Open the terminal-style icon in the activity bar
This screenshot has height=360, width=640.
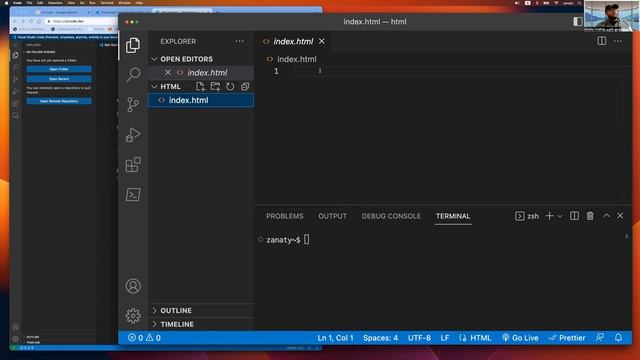click(133, 194)
